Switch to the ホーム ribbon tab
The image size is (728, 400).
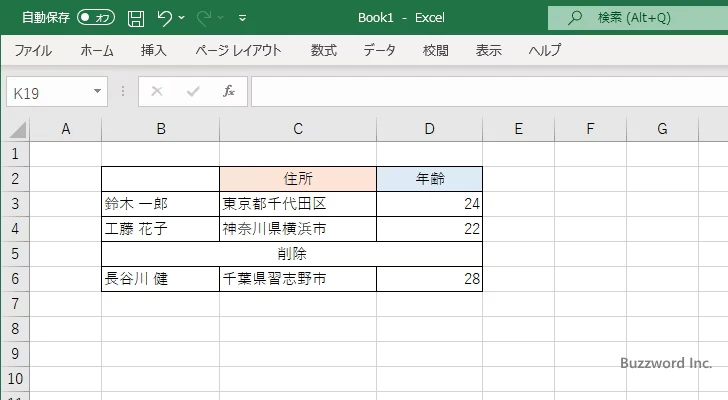click(97, 50)
